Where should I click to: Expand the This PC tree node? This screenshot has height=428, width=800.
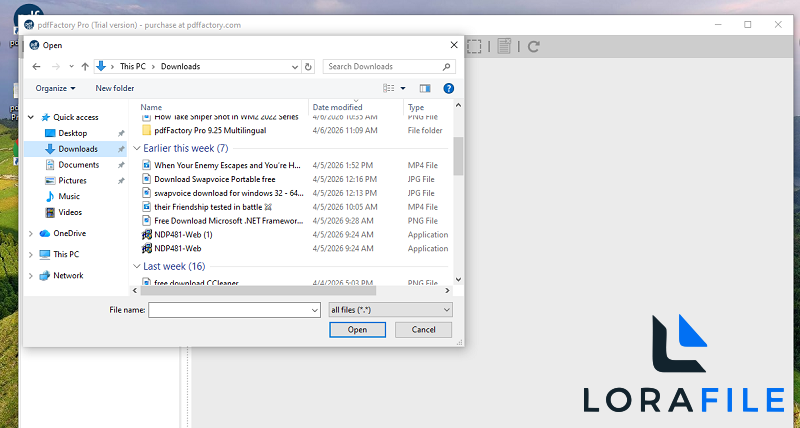31,255
